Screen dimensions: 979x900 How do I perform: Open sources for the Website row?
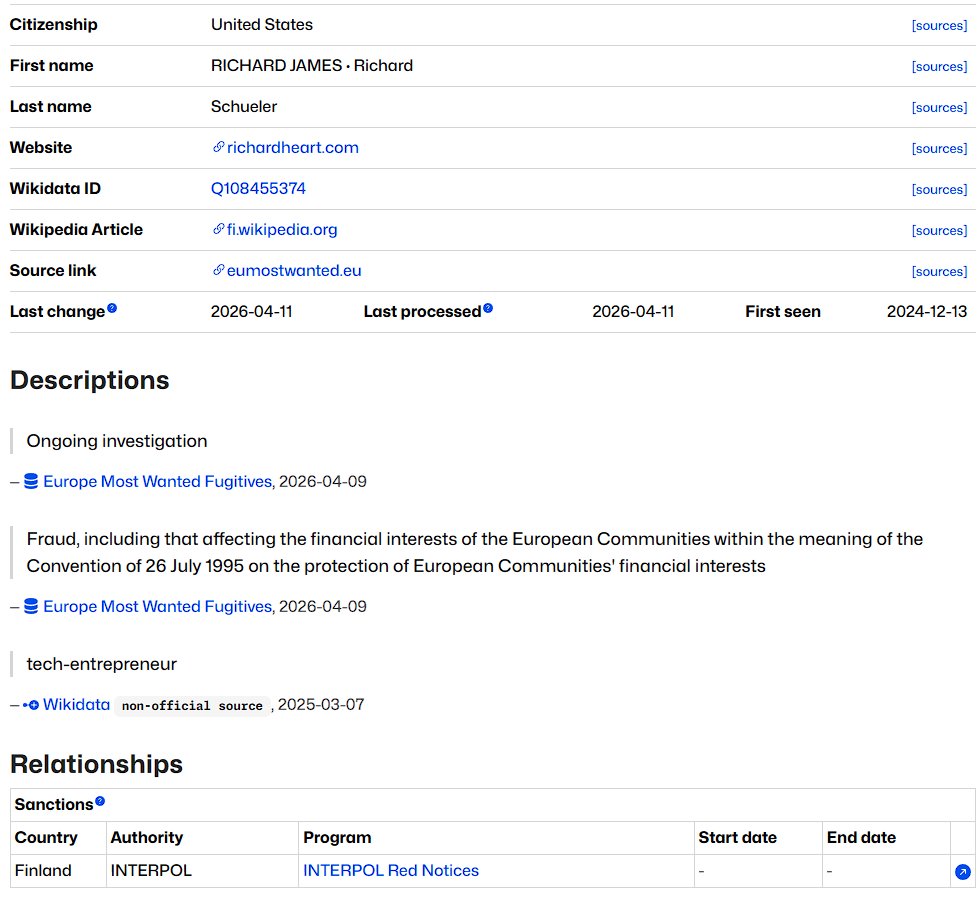coord(939,149)
